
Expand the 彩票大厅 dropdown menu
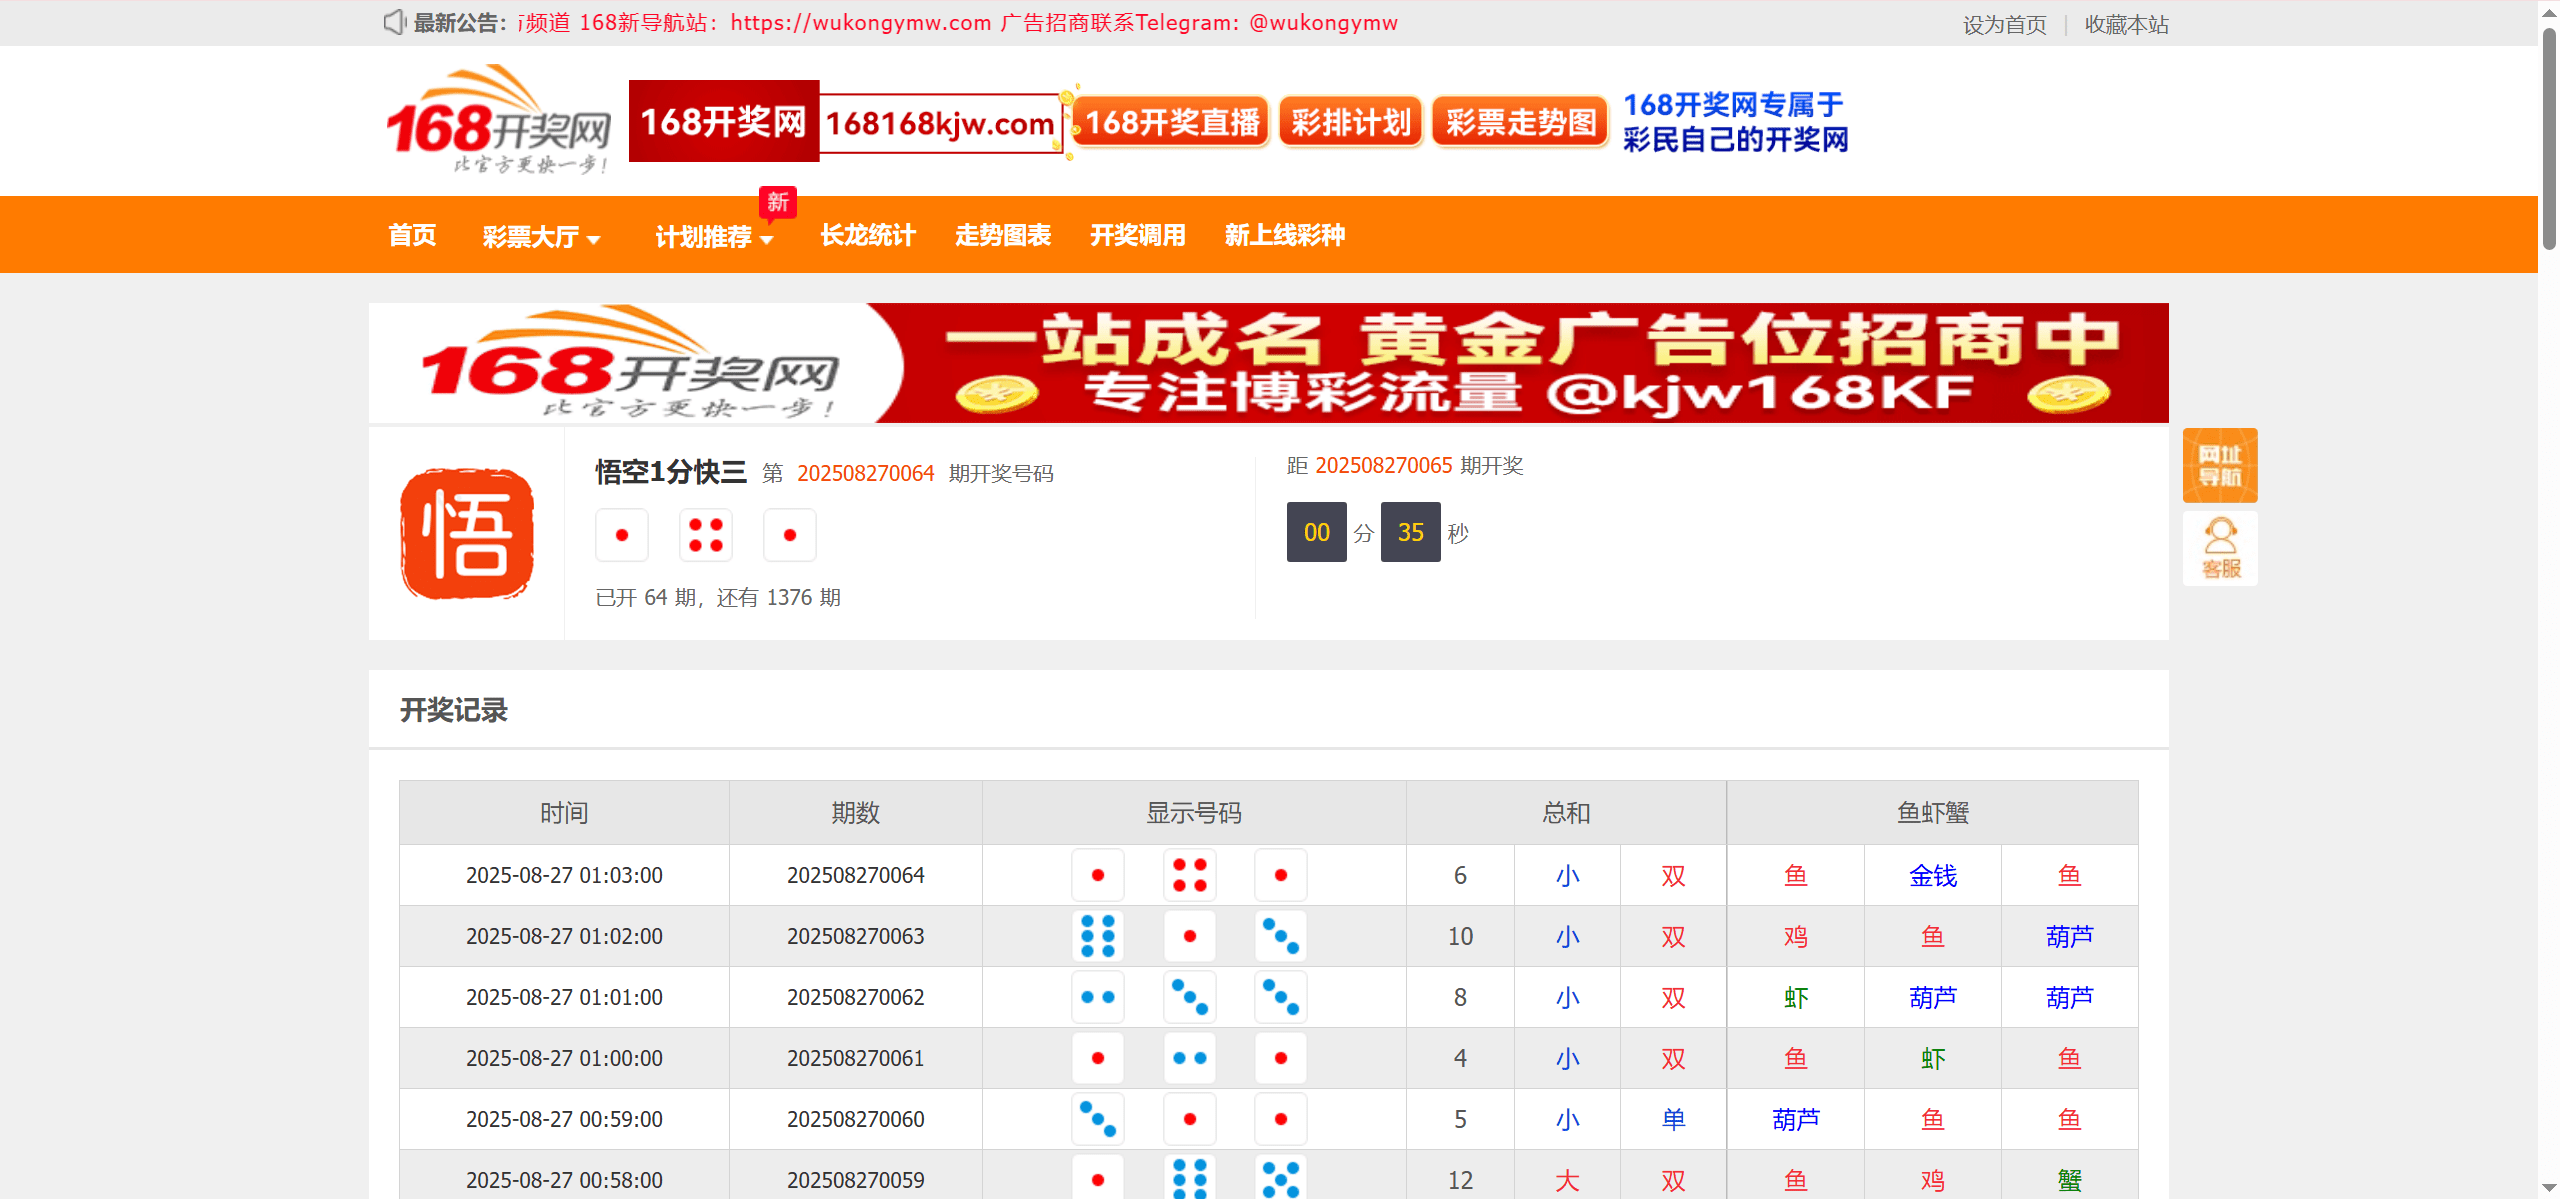coord(541,236)
